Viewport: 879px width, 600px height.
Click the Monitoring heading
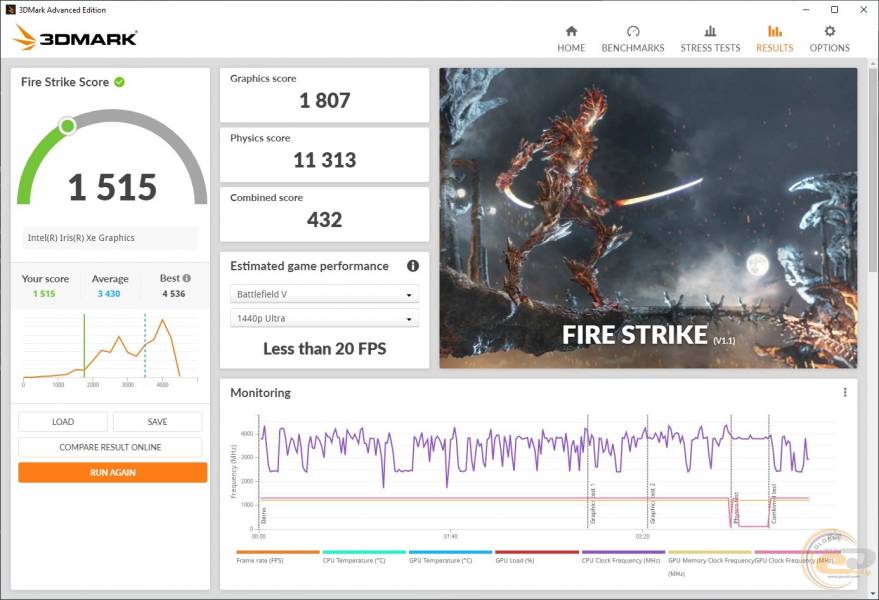(260, 393)
